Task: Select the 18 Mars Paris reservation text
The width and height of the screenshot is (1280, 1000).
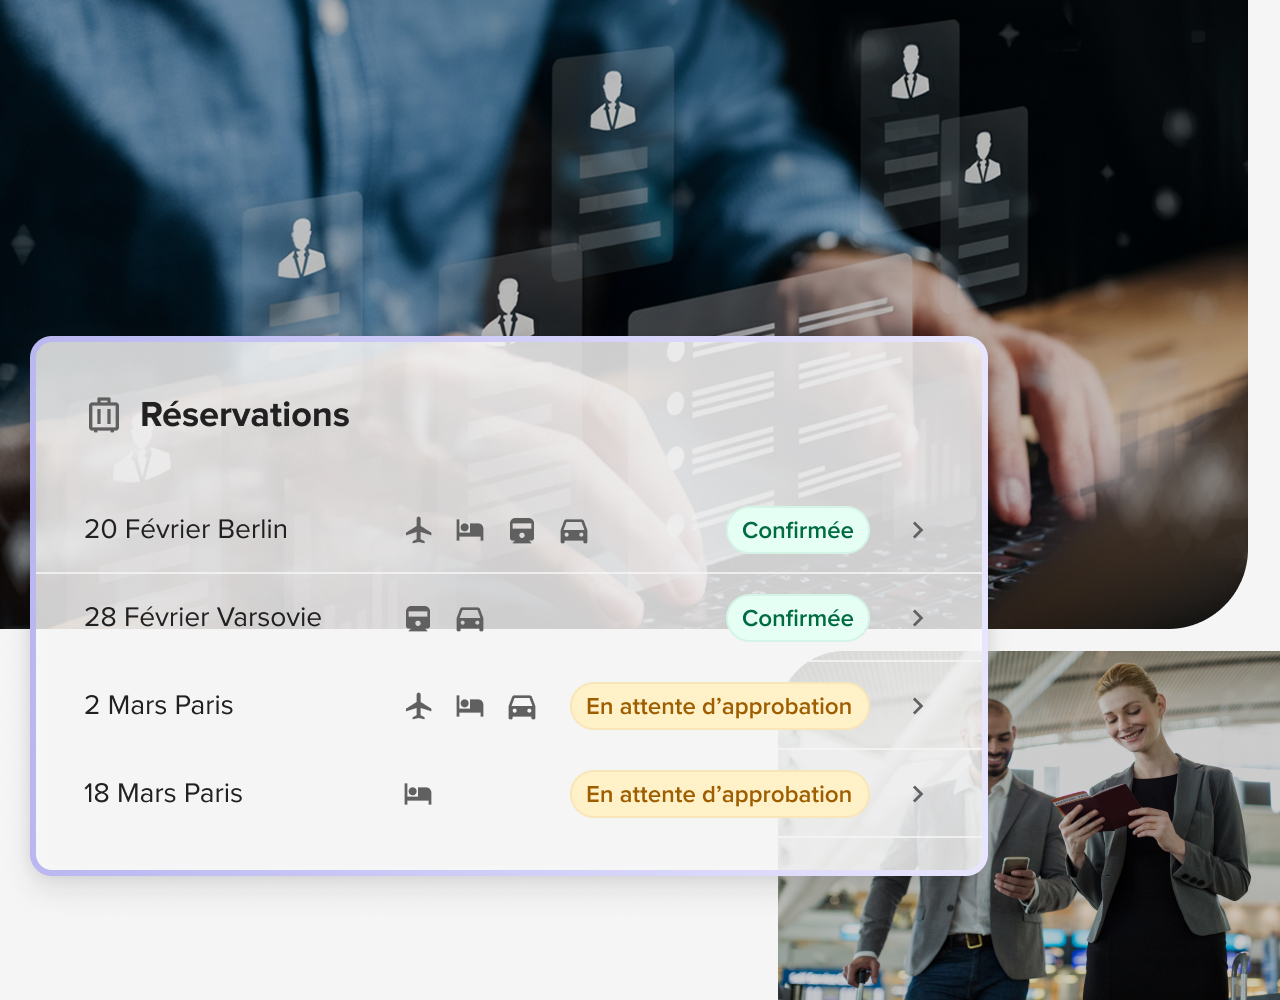Action: (x=163, y=793)
